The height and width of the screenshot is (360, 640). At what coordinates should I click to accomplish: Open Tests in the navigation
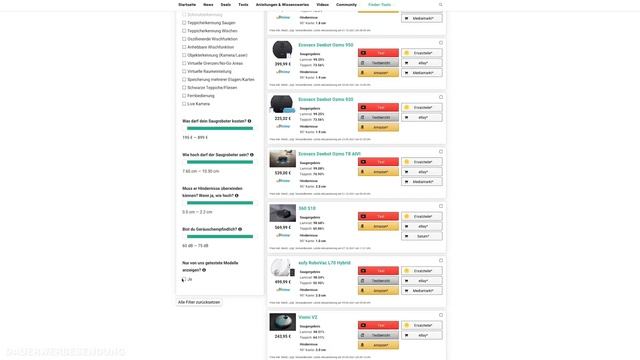243,4
